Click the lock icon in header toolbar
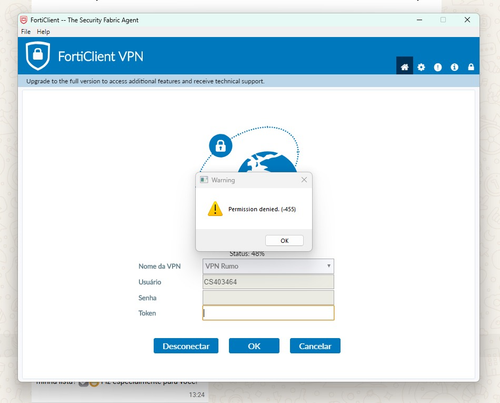The height and width of the screenshot is (403, 500). (x=471, y=67)
